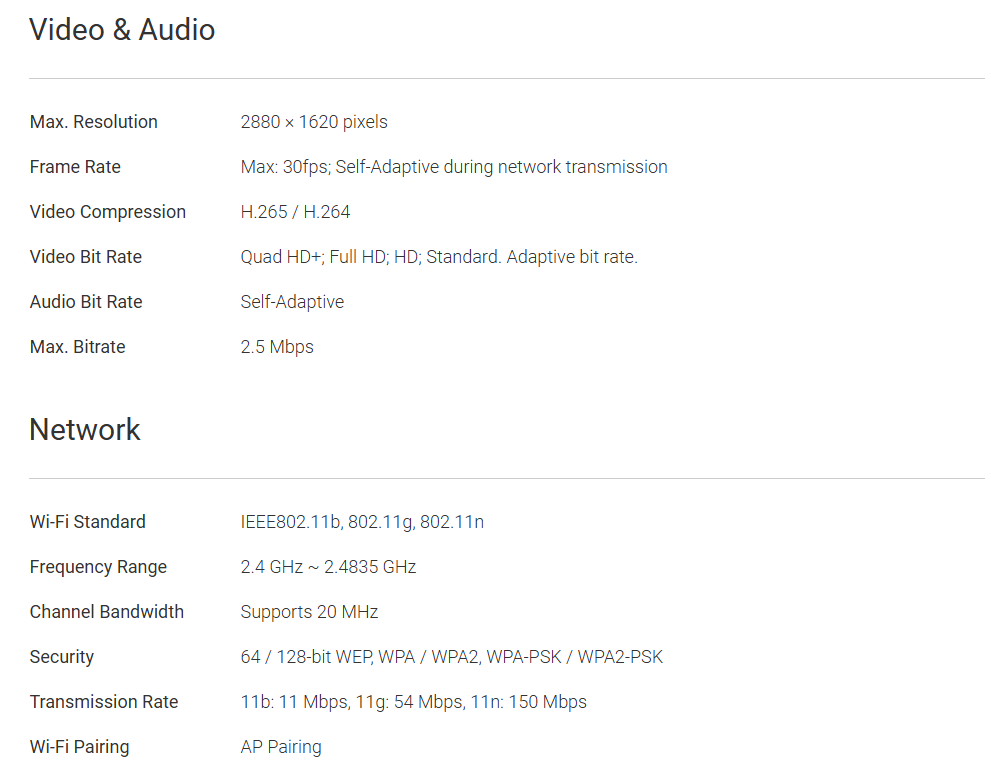
Task: Click the Video Bit Rate label
Action: 86,257
